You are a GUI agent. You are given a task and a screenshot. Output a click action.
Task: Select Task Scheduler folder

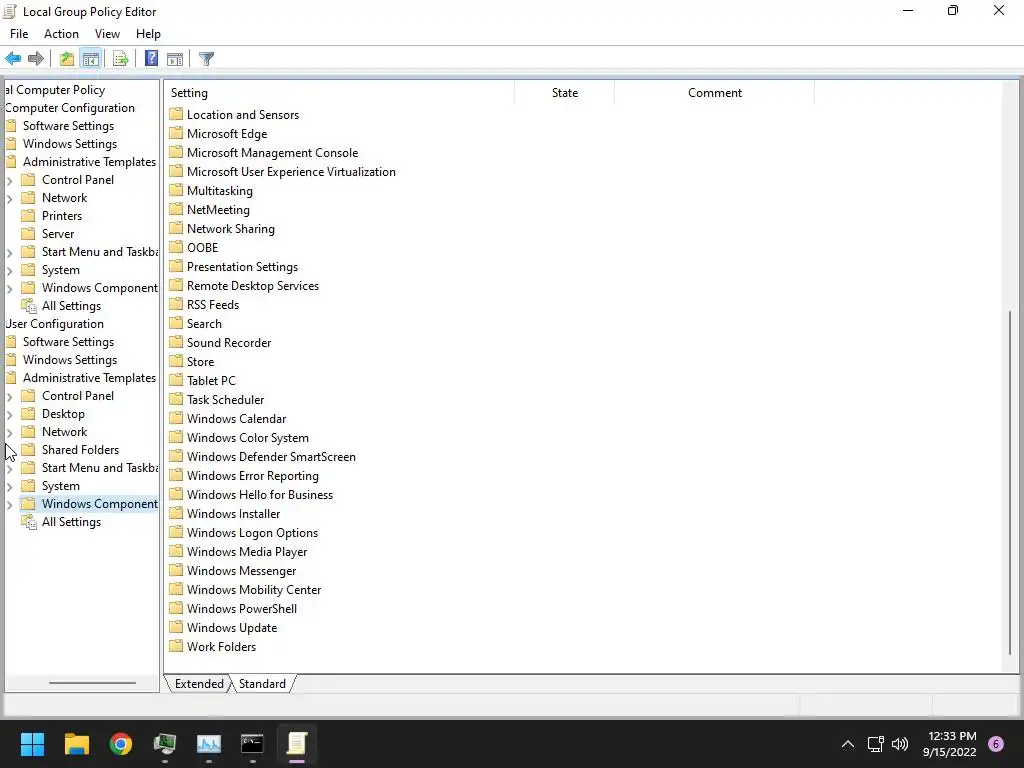(225, 399)
